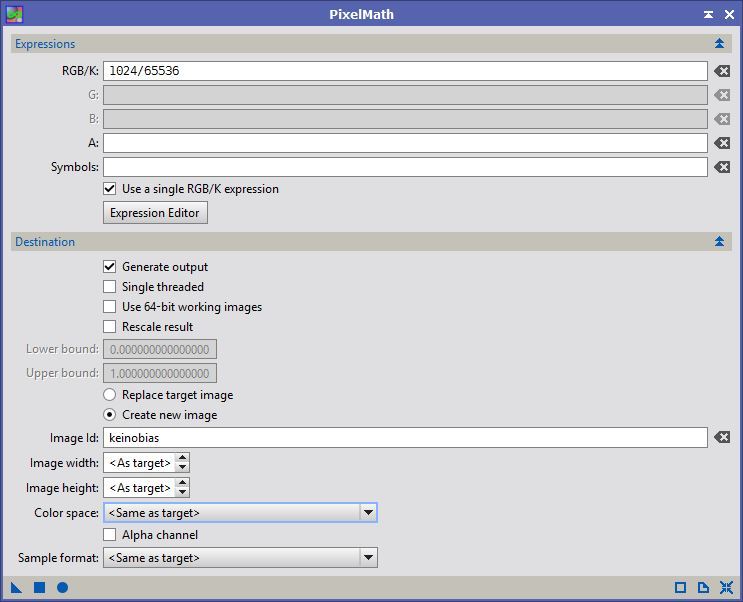Viewport: 743px width, 602px height.
Task: Clear the RGB/K expression field
Action: coord(721,72)
